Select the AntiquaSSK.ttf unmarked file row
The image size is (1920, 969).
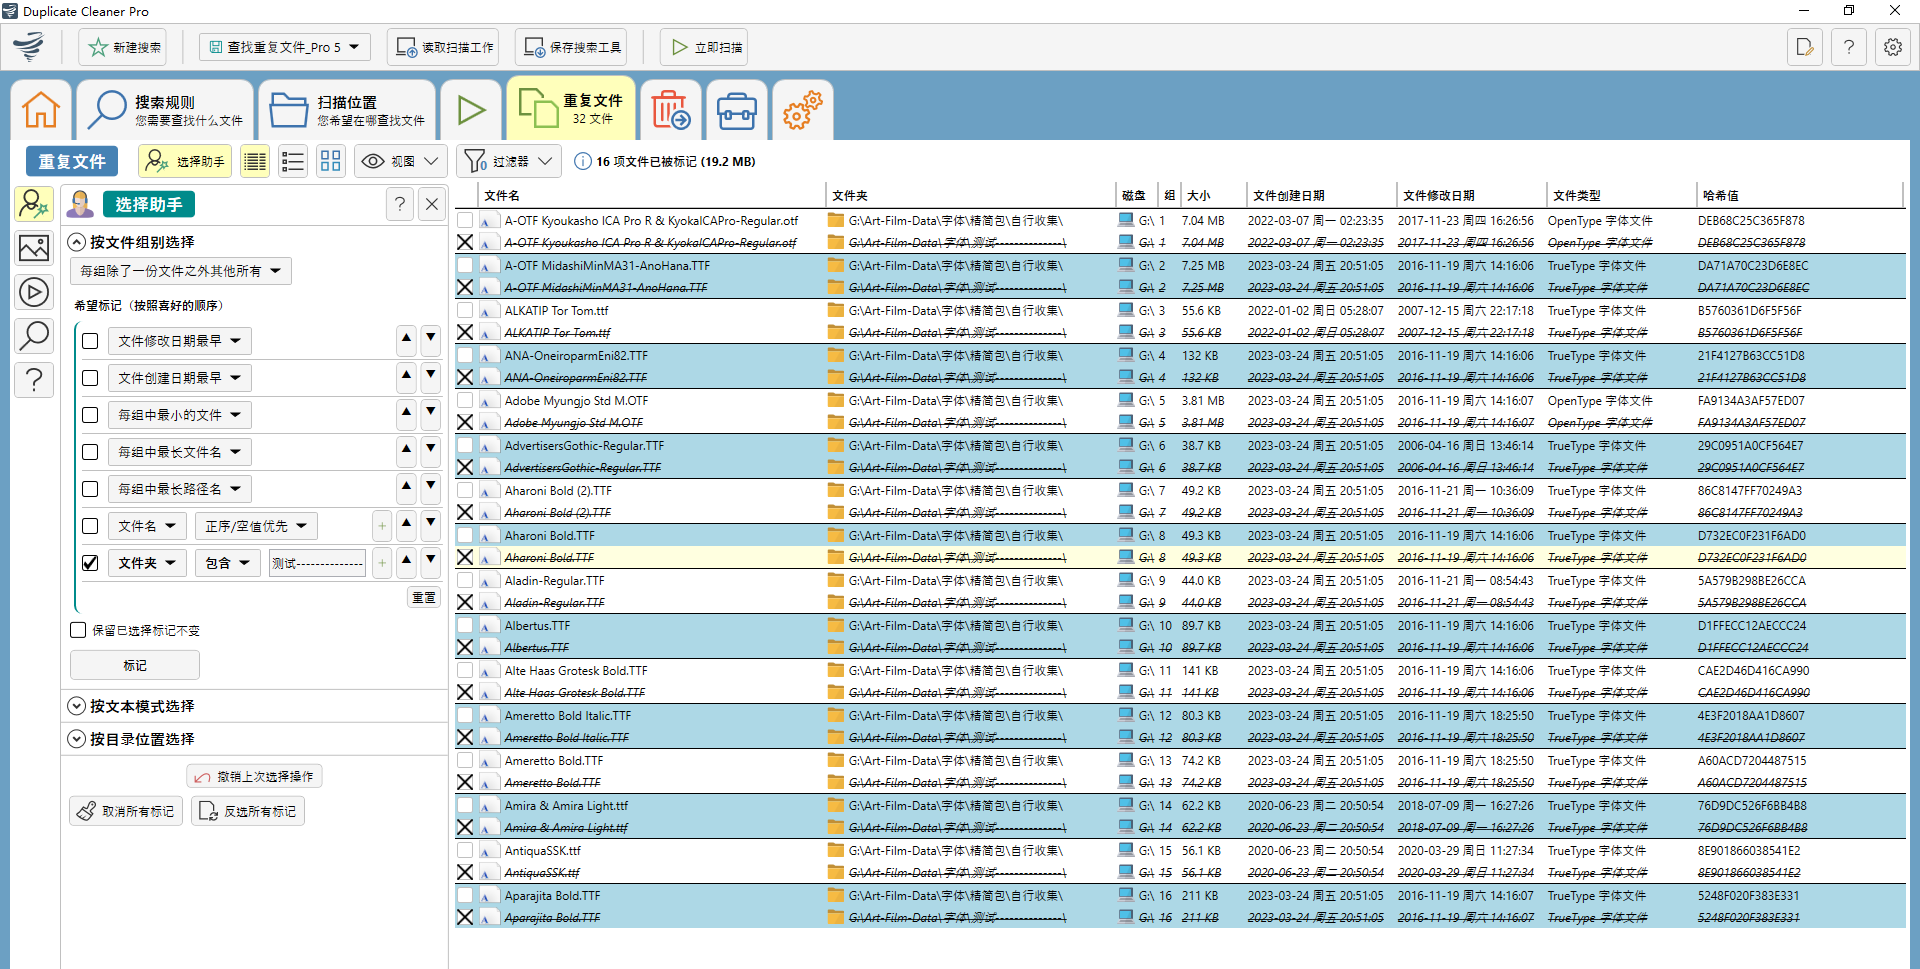tap(1180, 851)
